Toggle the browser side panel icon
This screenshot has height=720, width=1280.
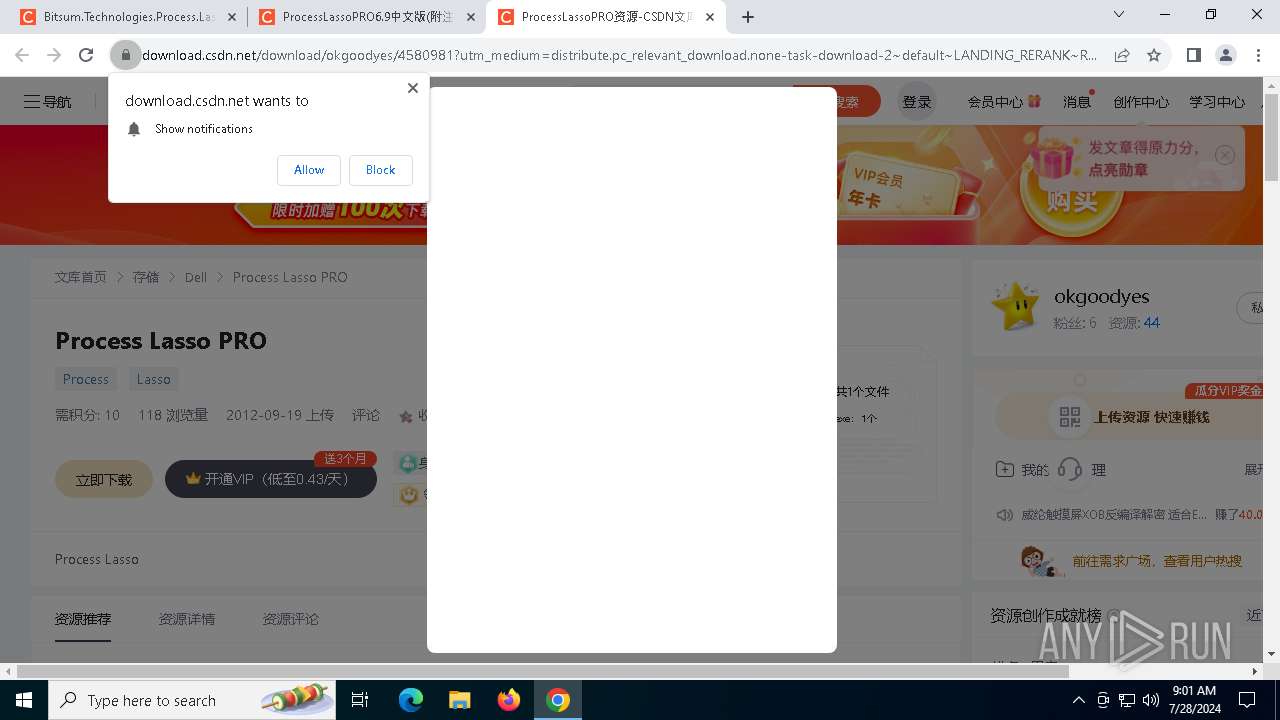(1193, 55)
